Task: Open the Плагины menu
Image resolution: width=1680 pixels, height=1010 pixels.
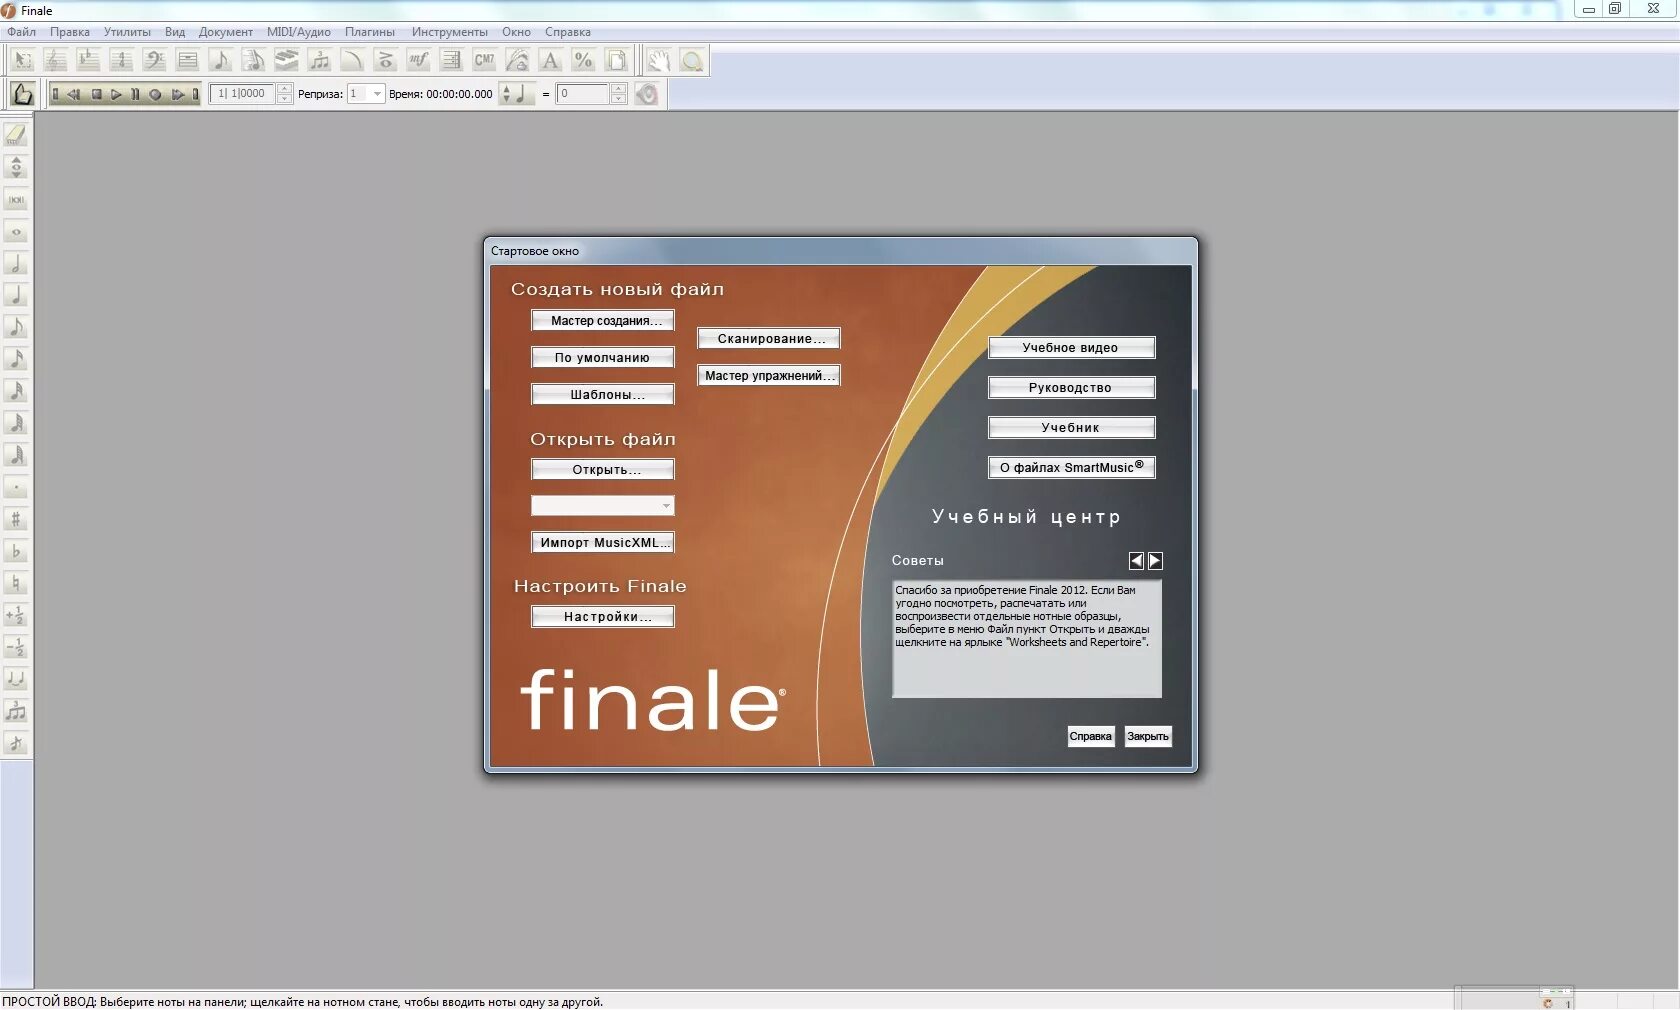Action: click(370, 32)
